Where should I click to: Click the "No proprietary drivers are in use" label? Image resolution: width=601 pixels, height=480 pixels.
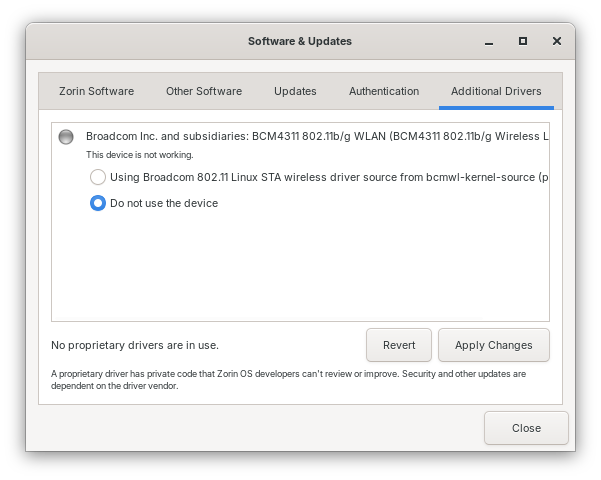click(135, 345)
